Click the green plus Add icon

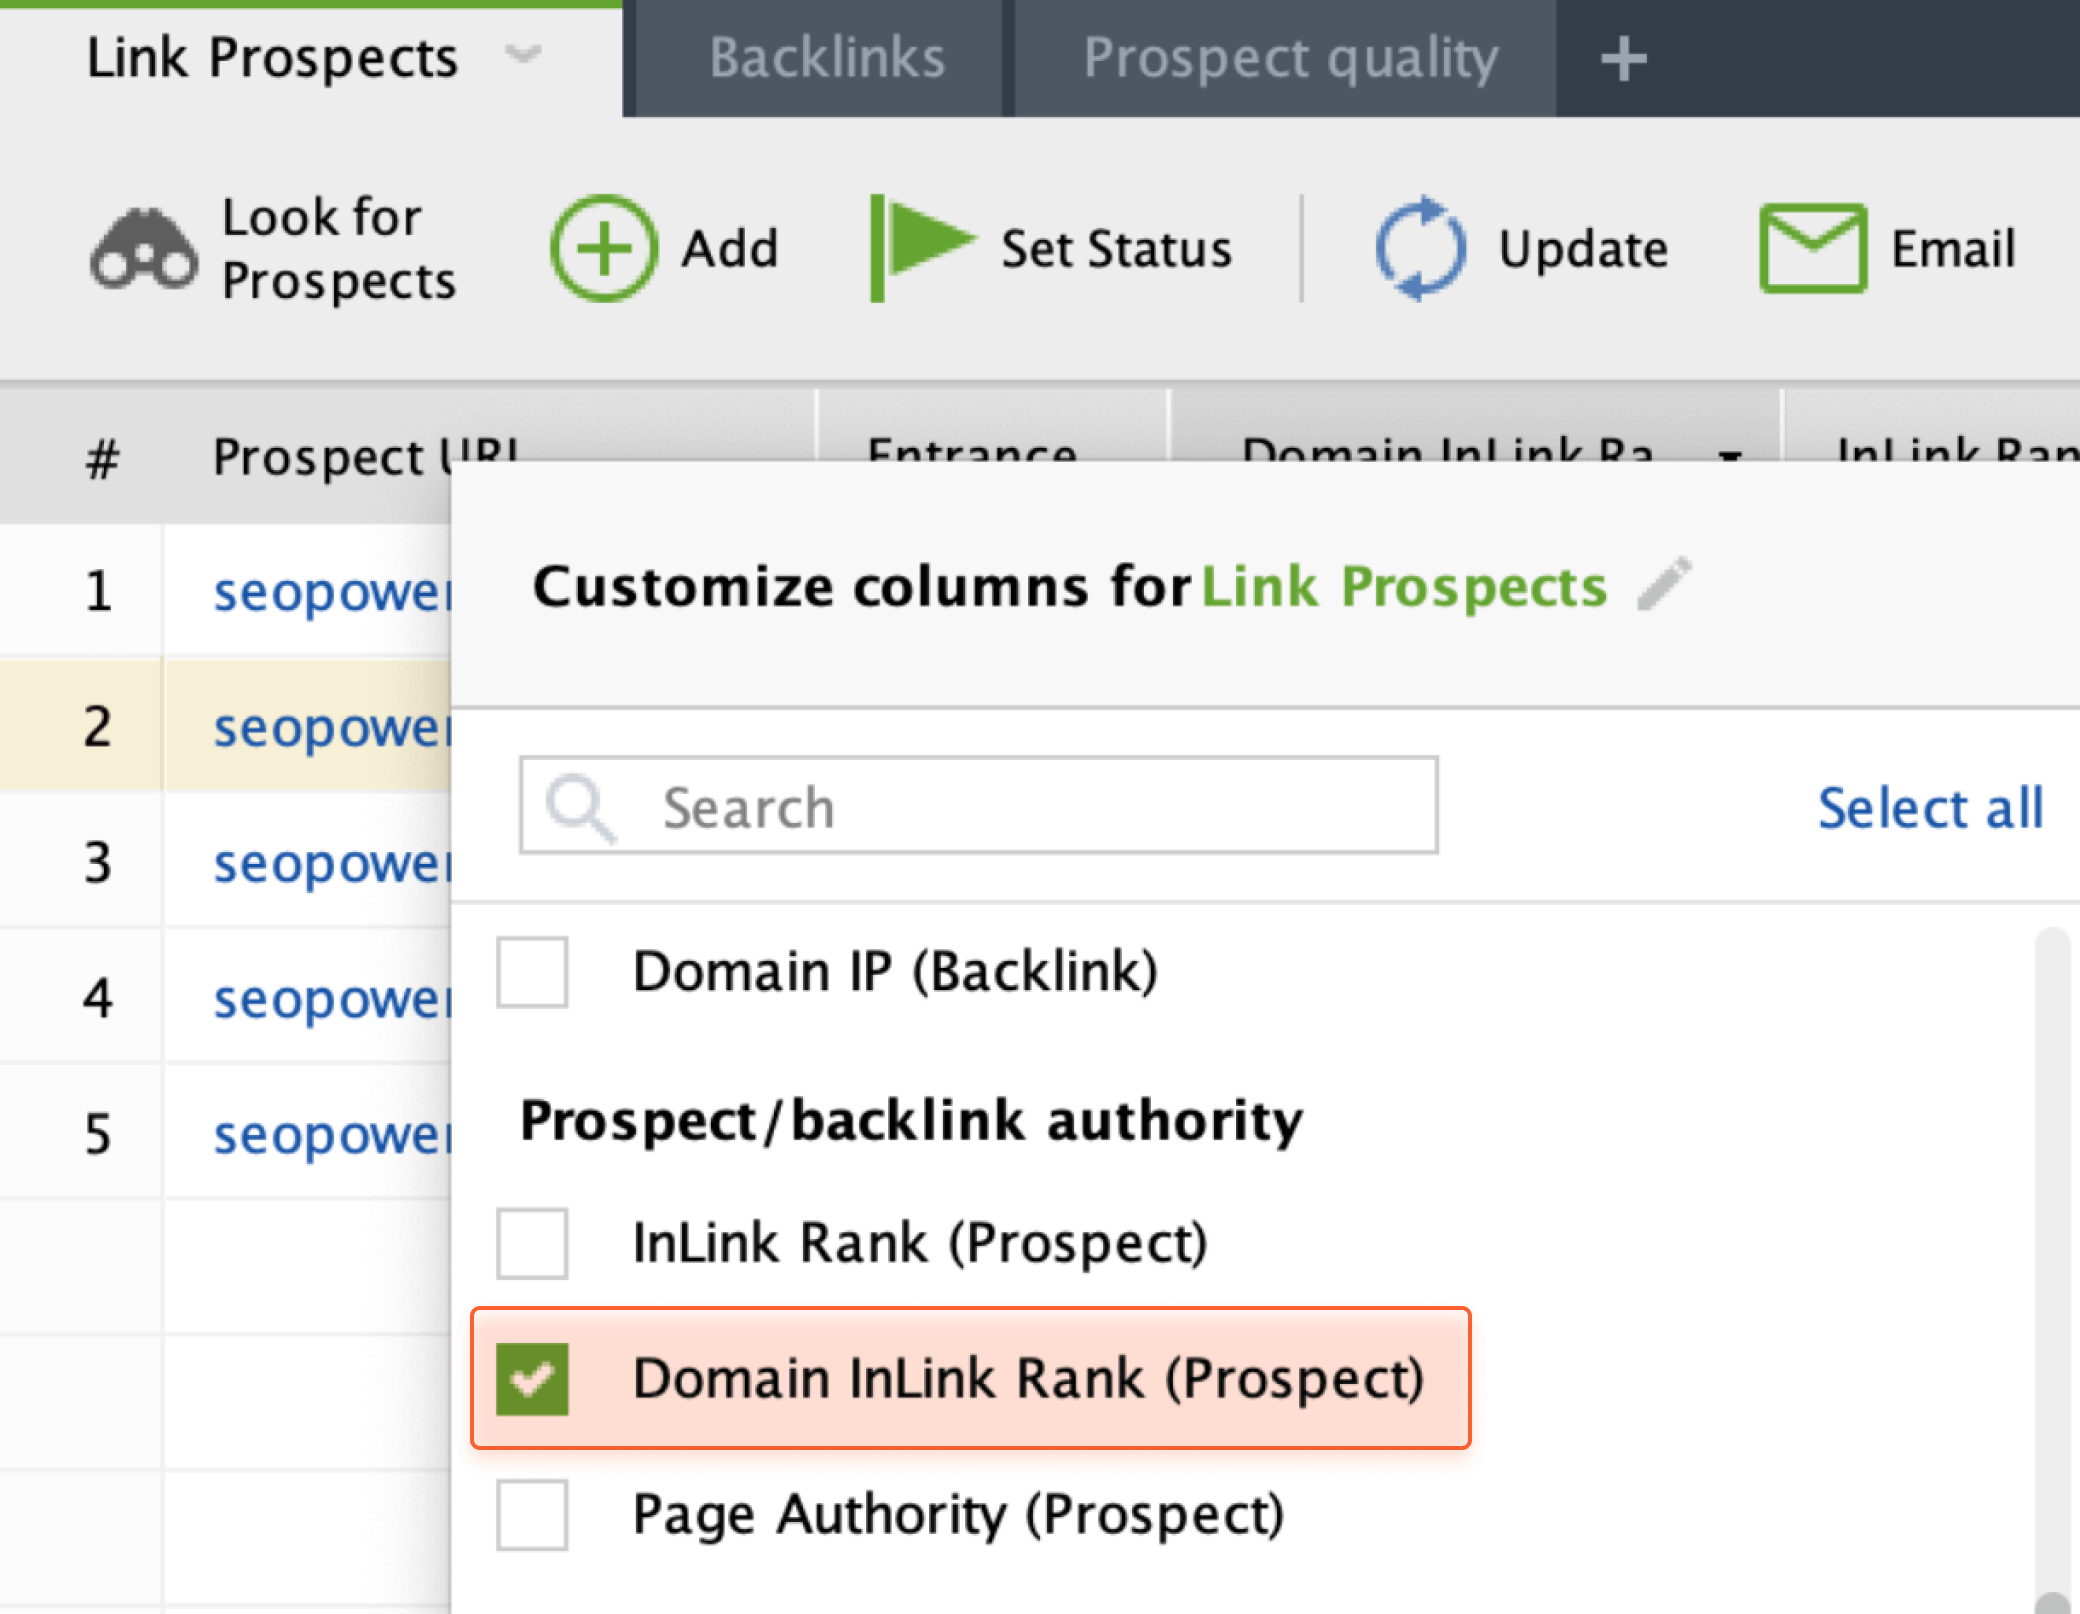pos(604,248)
